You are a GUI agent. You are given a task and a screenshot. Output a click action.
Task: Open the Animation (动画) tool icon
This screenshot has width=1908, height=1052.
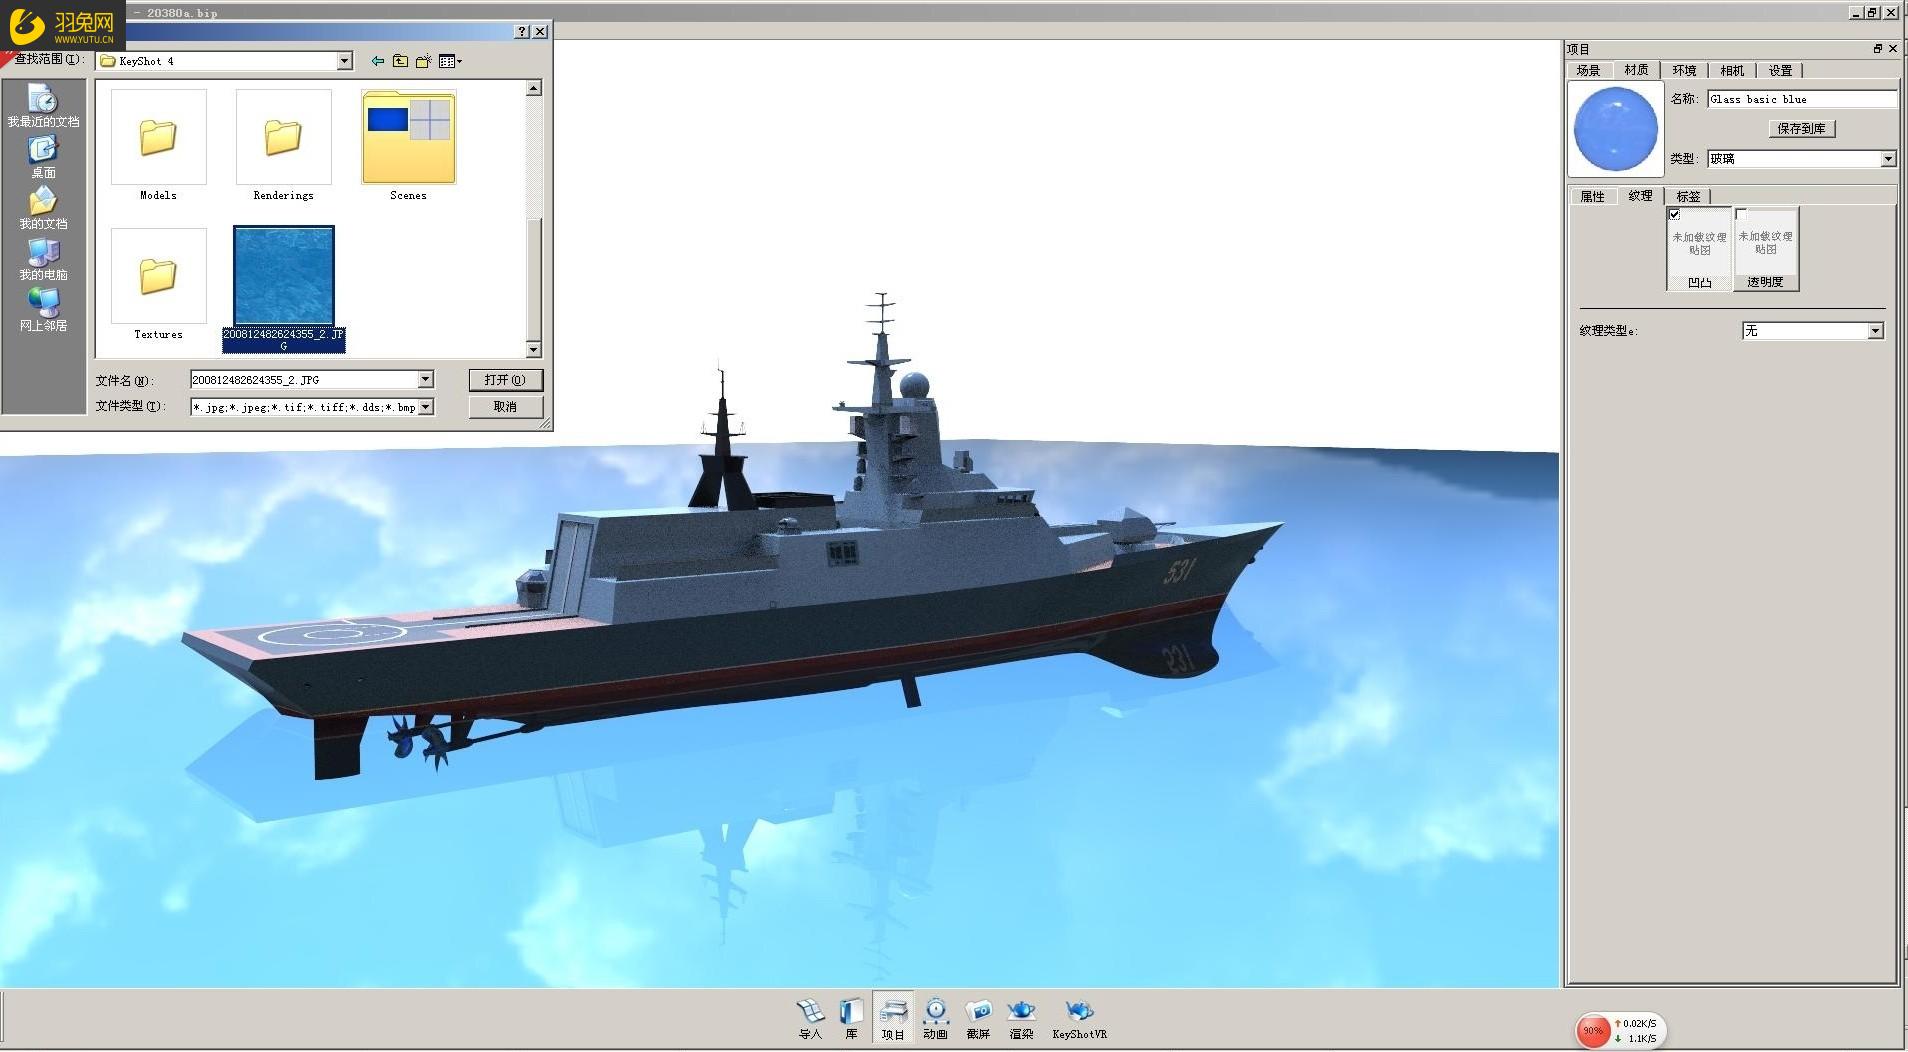coord(935,1012)
